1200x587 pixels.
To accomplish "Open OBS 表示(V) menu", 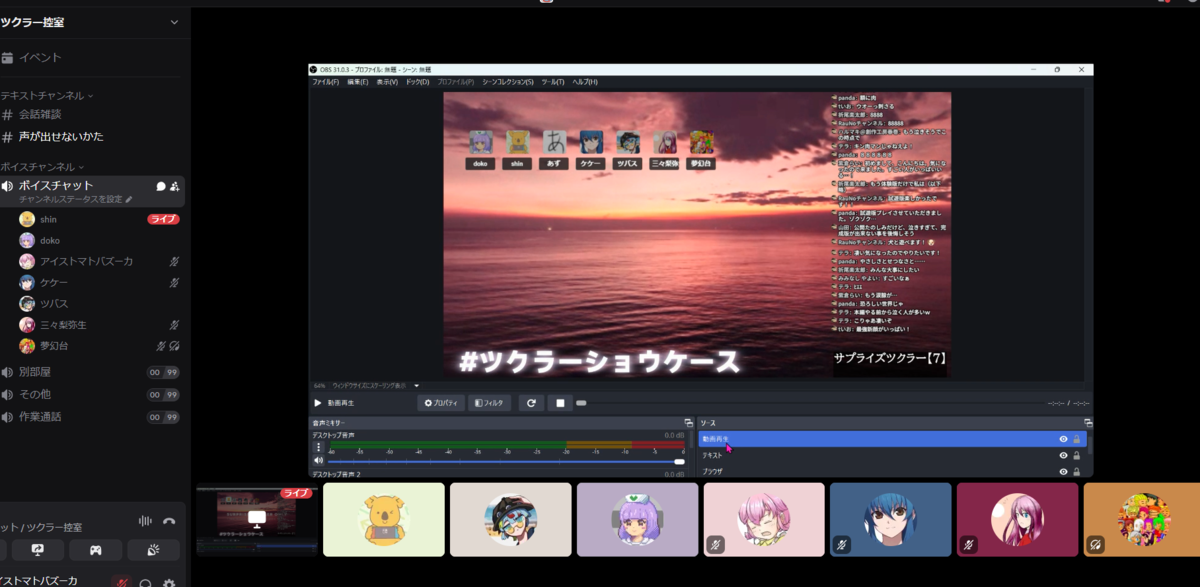I will [x=387, y=82].
